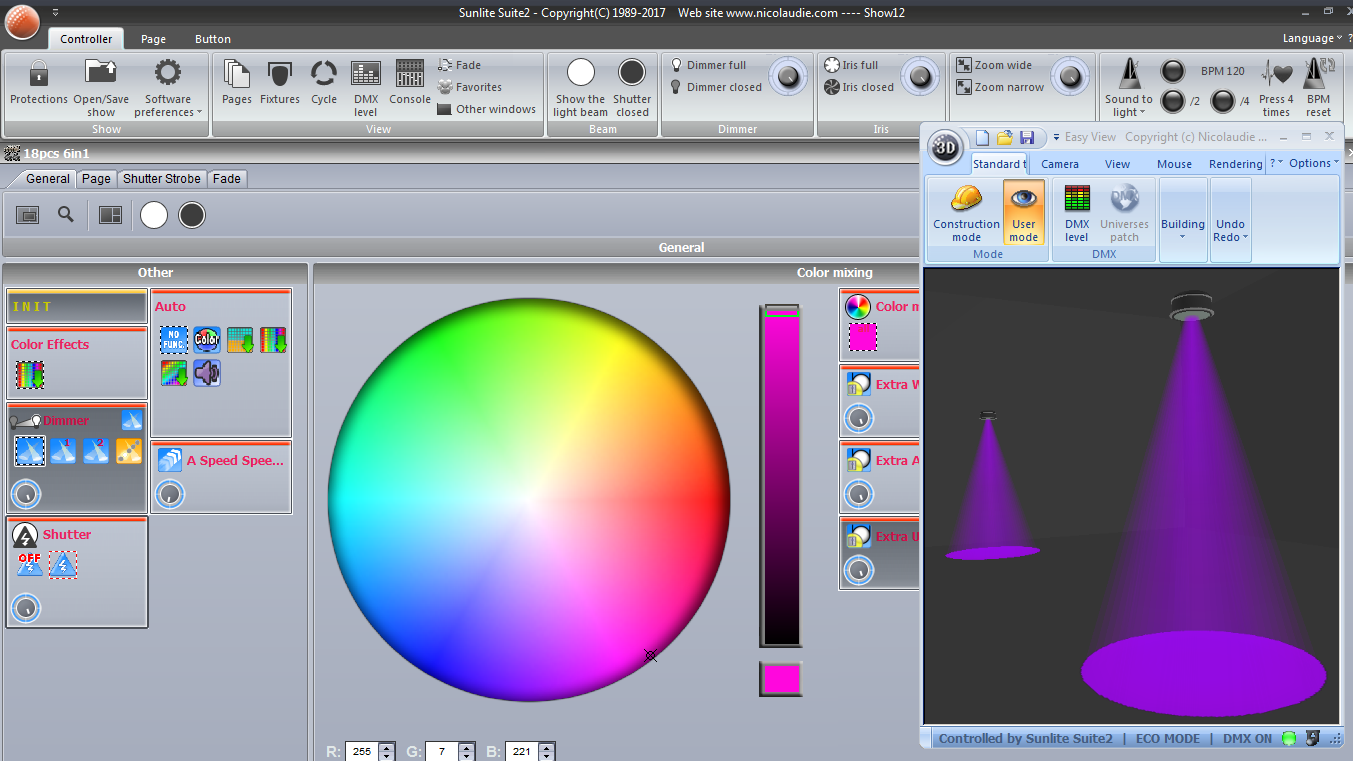Open the Console view
This screenshot has height=761, width=1353.
click(x=410, y=75)
